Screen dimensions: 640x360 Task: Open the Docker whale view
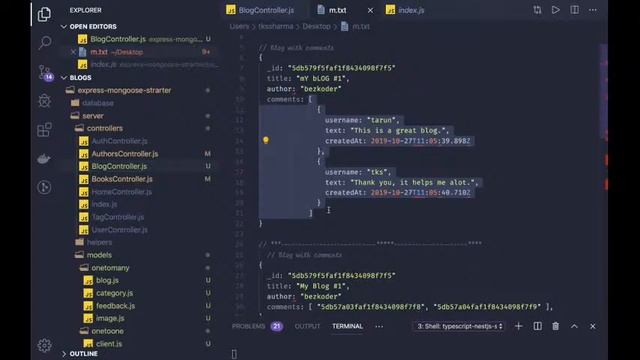44,158
